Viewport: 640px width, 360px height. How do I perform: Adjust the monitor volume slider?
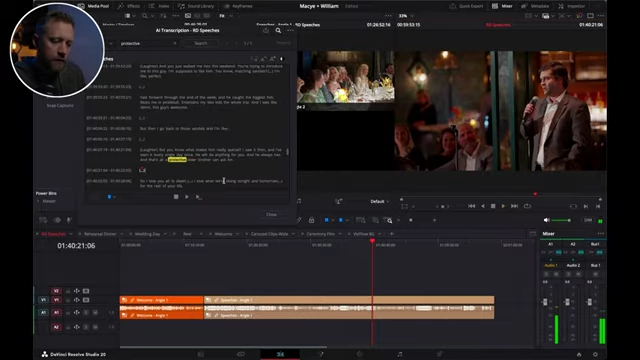tap(561, 220)
